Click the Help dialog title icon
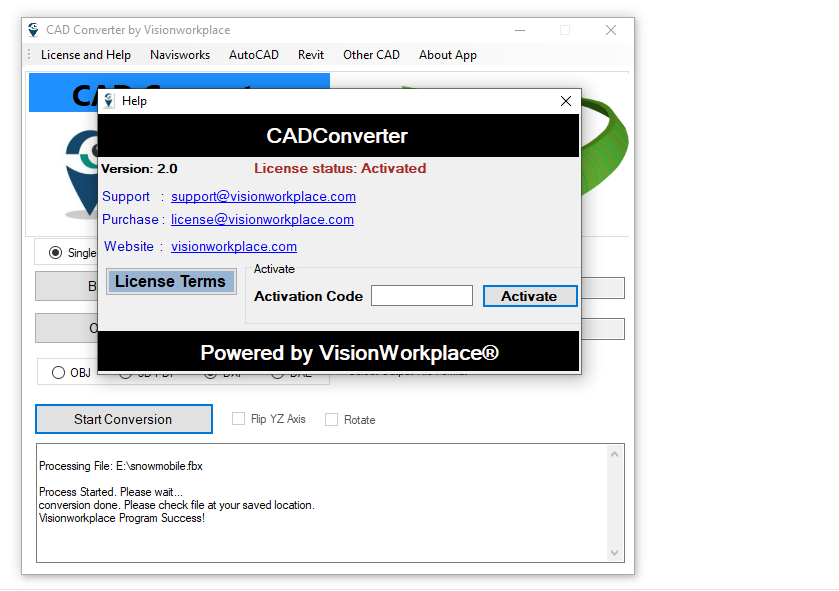Screen dimensions: 839x591 click(109, 101)
